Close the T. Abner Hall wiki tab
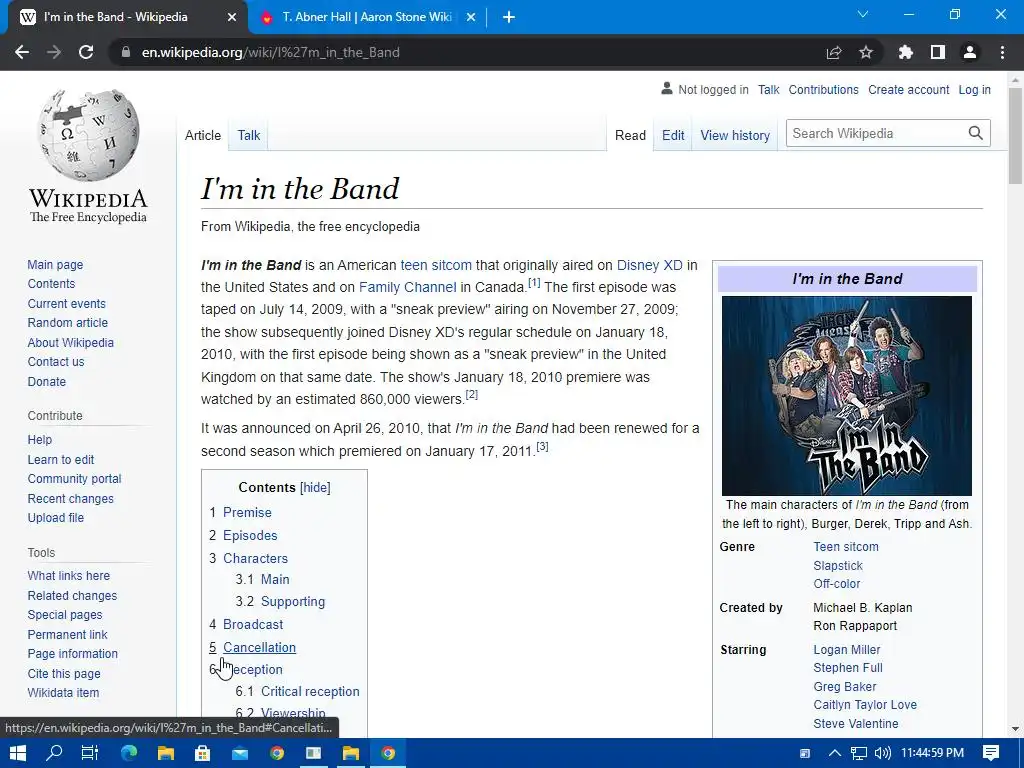This screenshot has width=1024, height=768. [x=471, y=17]
